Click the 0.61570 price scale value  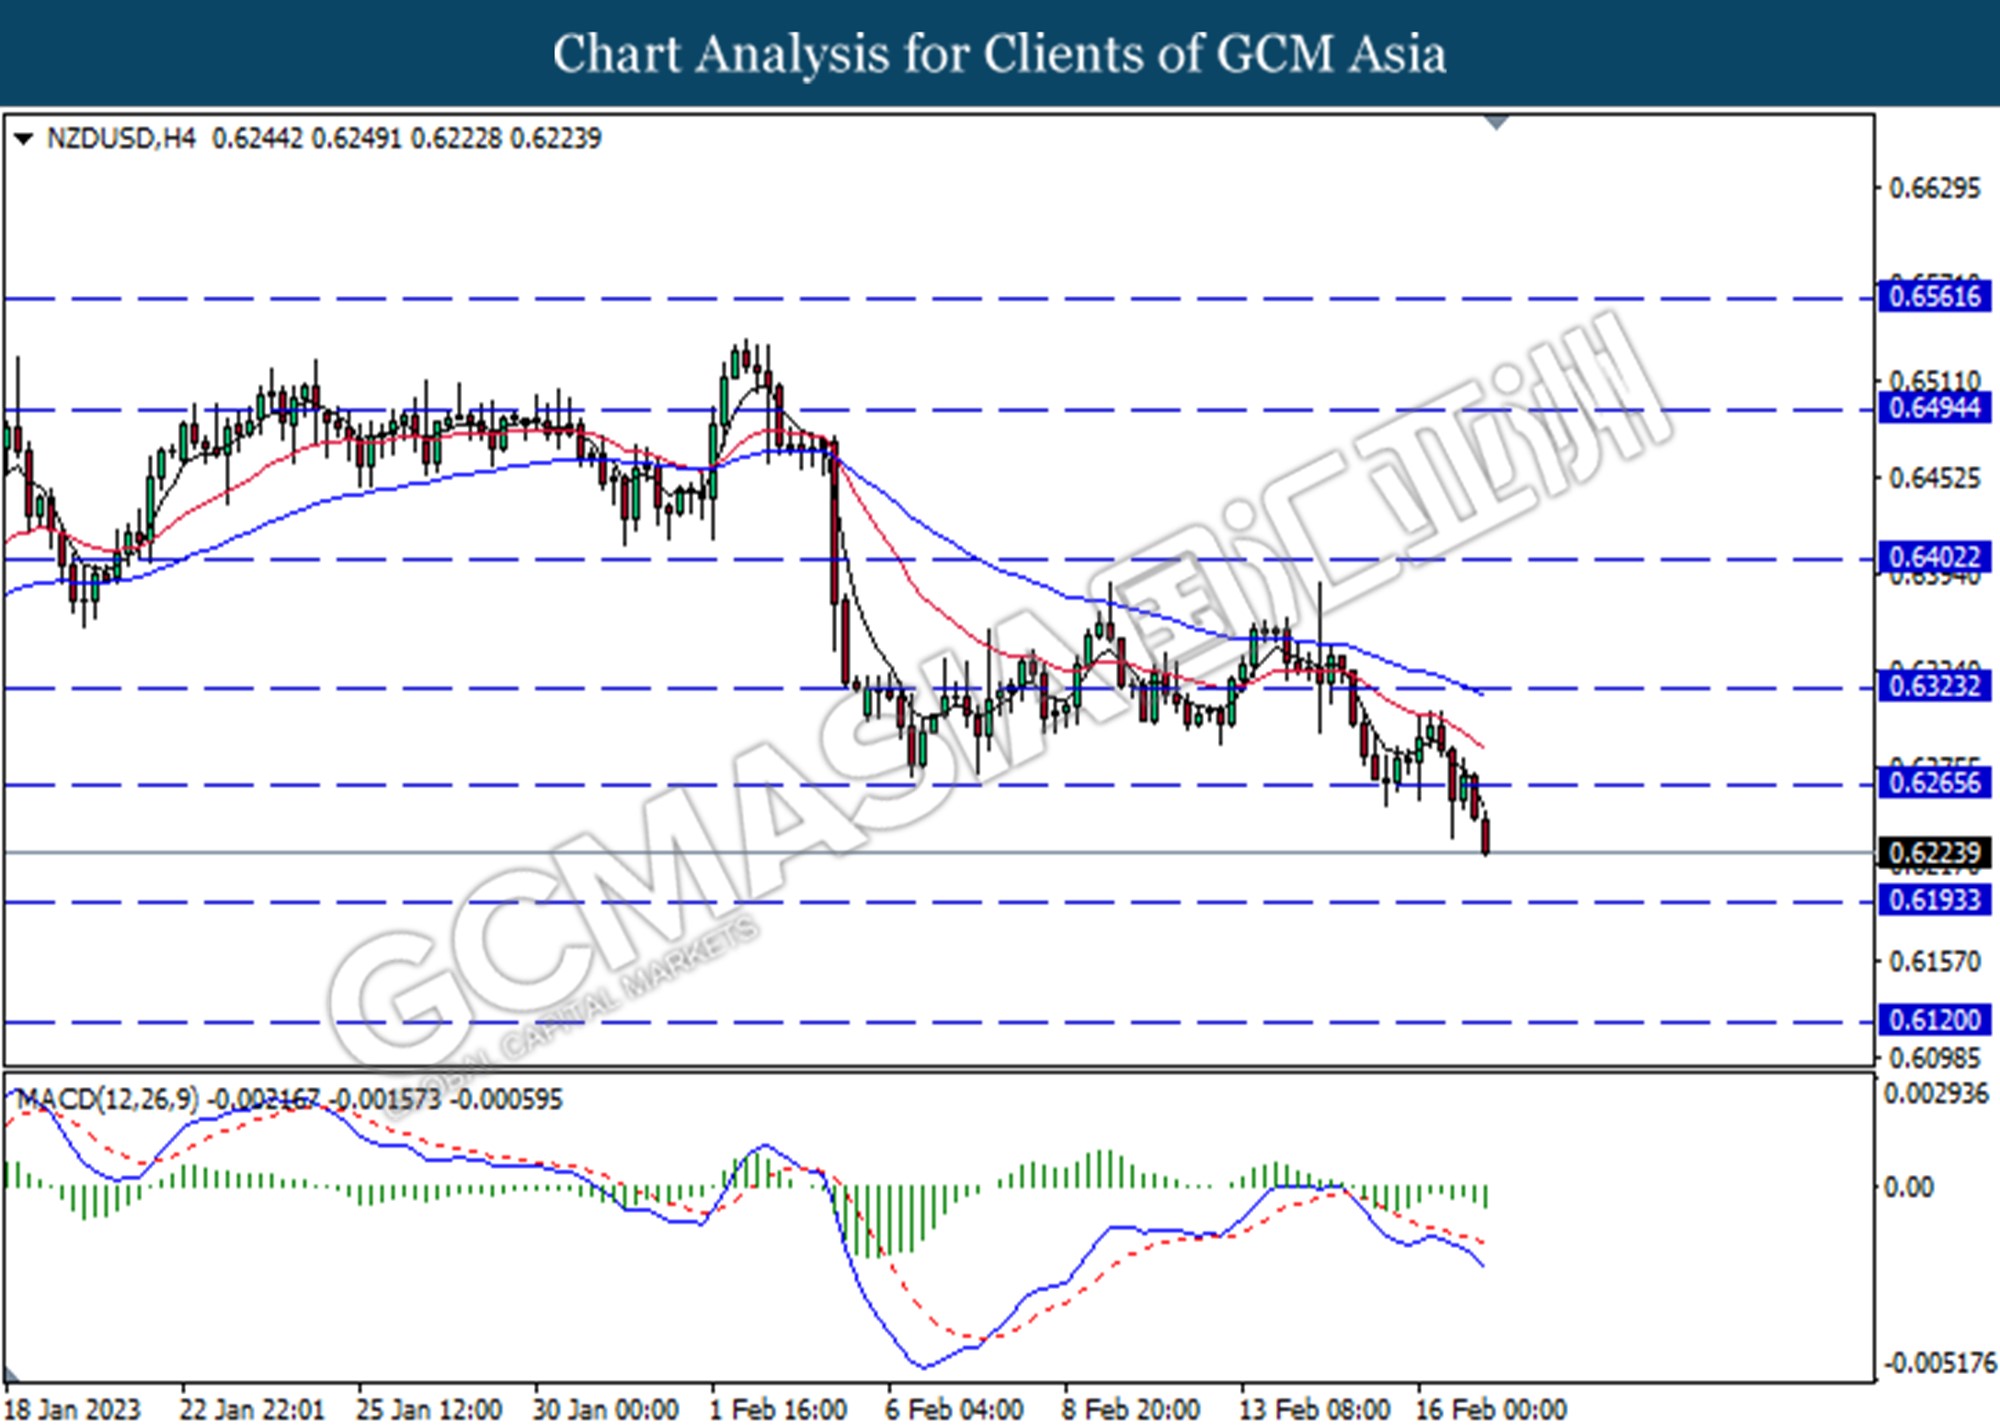click(x=1934, y=962)
